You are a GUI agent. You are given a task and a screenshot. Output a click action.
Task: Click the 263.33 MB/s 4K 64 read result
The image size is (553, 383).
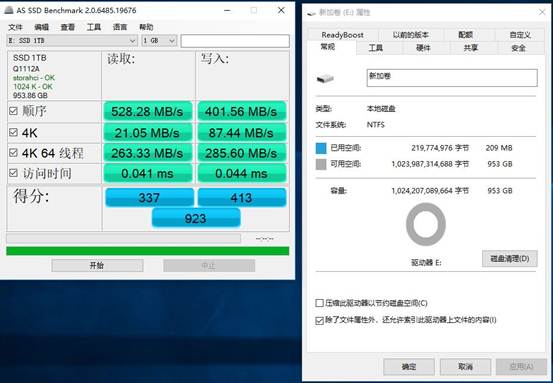tap(147, 153)
